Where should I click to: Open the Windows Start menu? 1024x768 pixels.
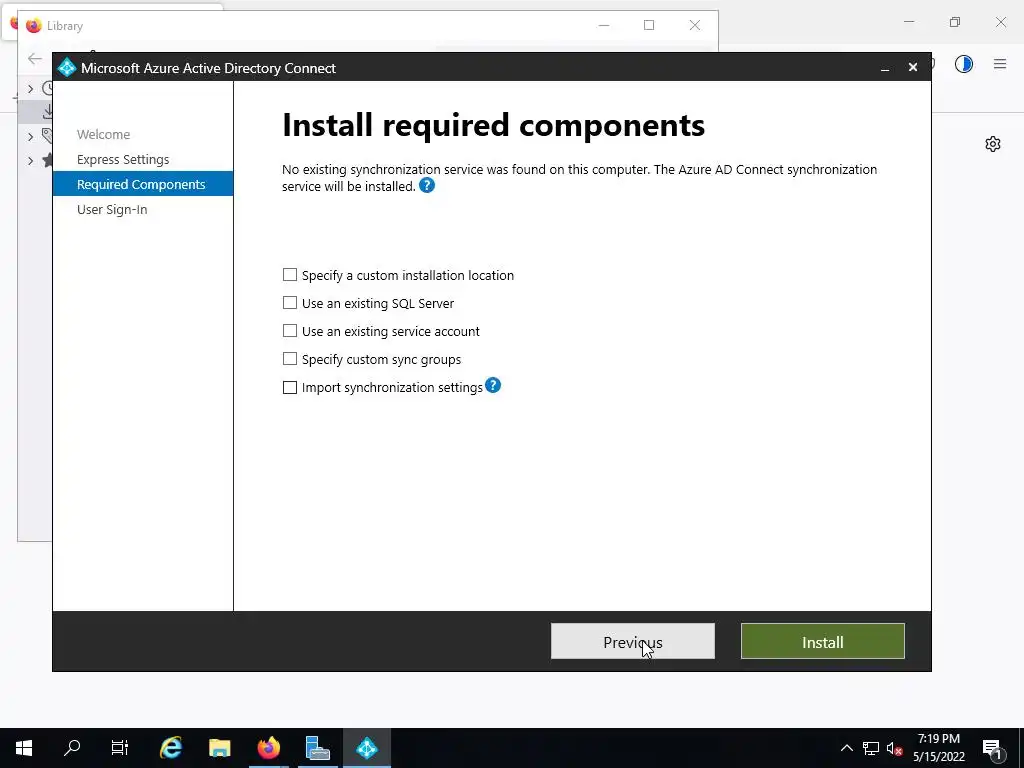pos(24,748)
